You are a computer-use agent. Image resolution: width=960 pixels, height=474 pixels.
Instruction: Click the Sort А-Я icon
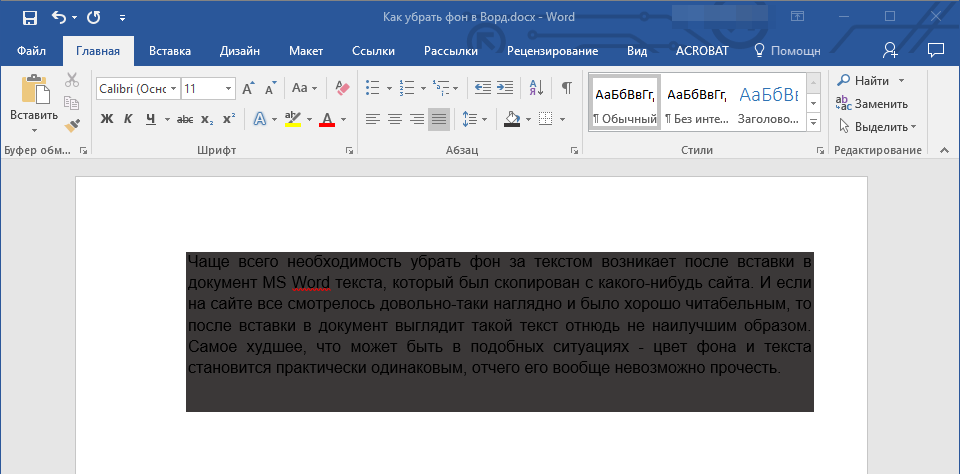click(x=535, y=88)
